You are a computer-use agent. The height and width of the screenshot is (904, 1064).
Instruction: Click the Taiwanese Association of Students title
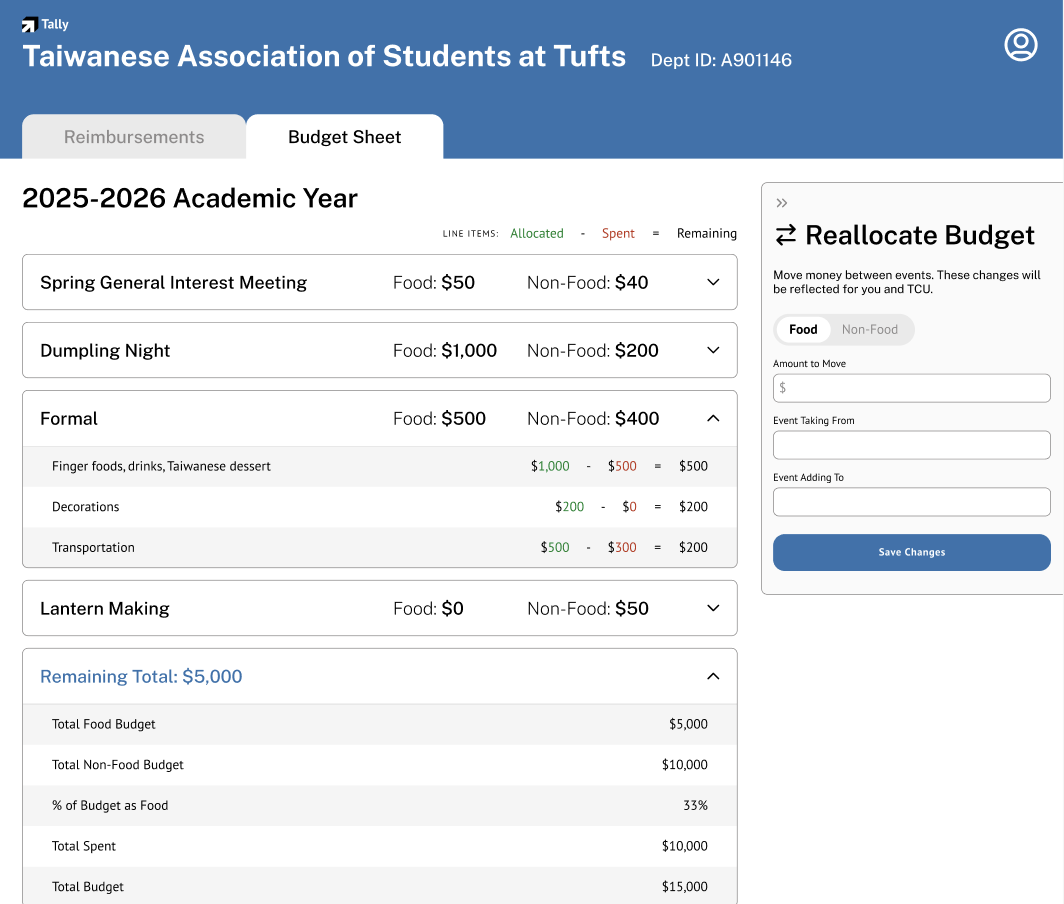coord(324,57)
